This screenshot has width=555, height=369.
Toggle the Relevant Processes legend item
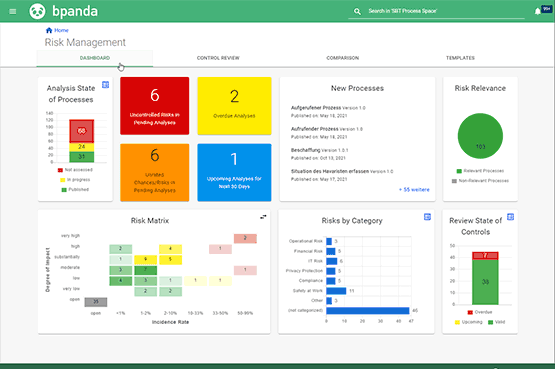click(480, 171)
